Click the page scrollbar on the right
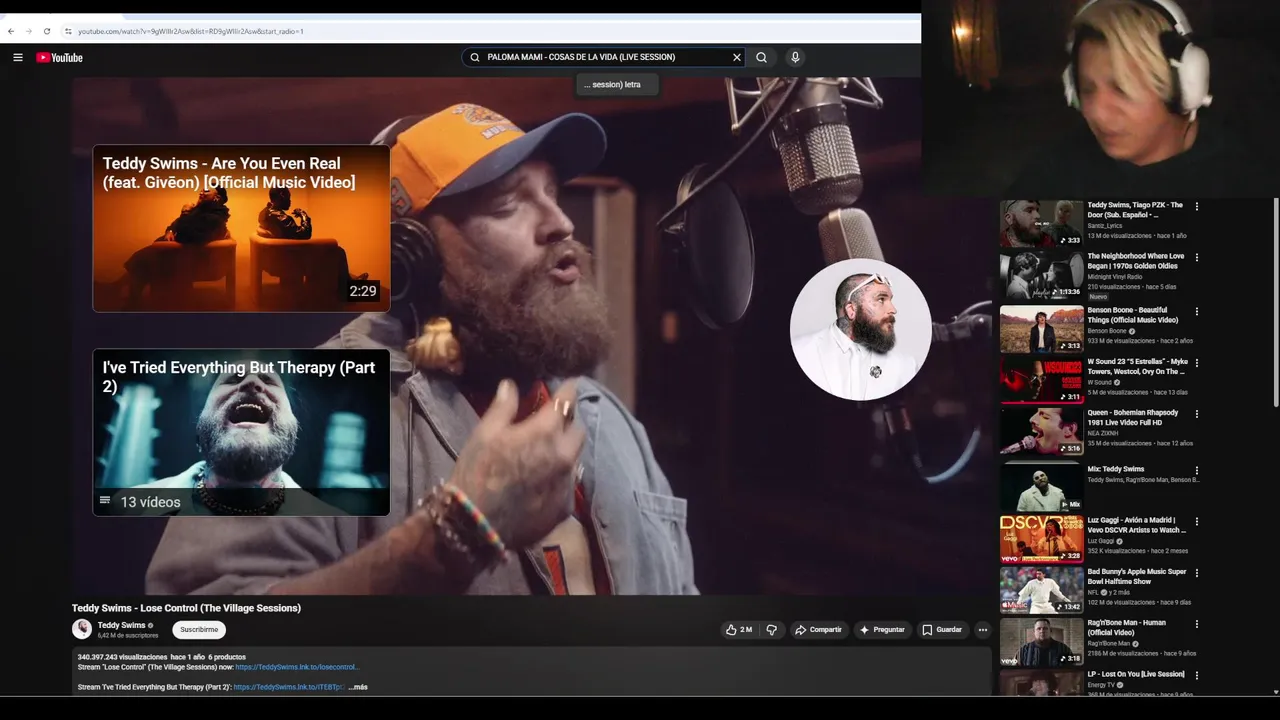1280x720 pixels. click(1275, 302)
